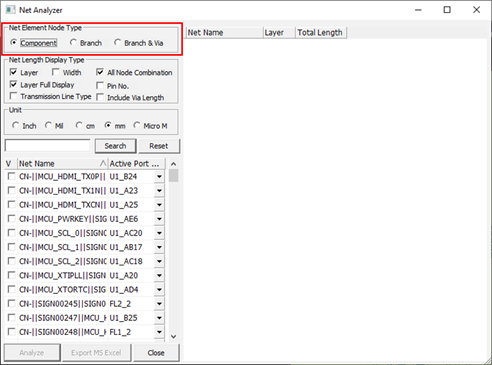The width and height of the screenshot is (492, 365).
Task: Check the MCU_SCL_2 net row
Action: click(x=11, y=261)
